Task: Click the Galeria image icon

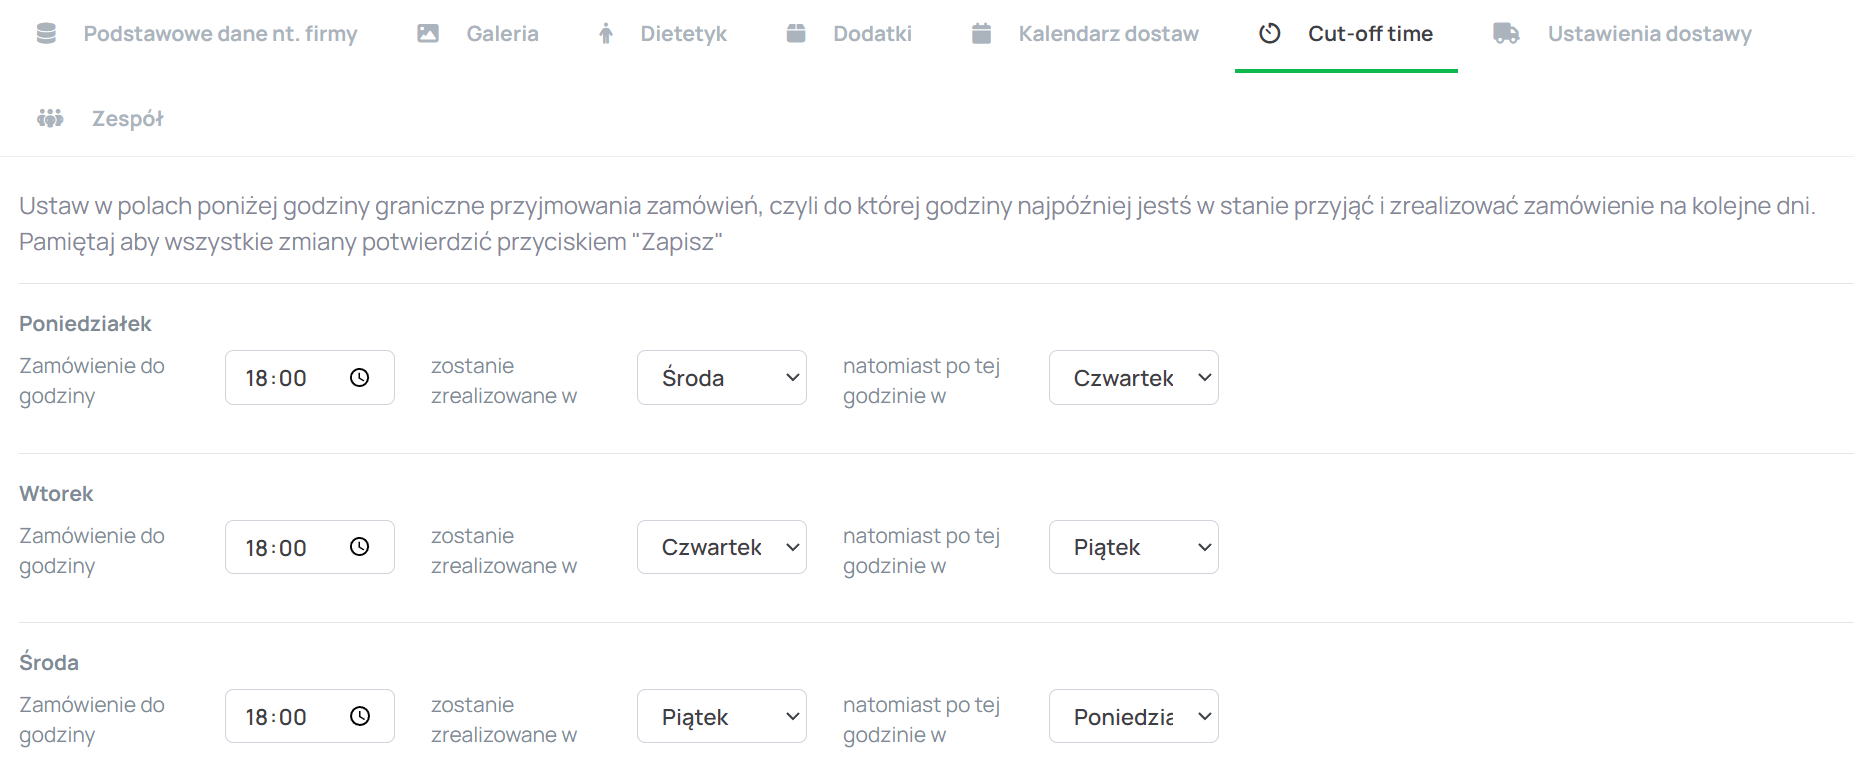Action: pyautogui.click(x=428, y=34)
